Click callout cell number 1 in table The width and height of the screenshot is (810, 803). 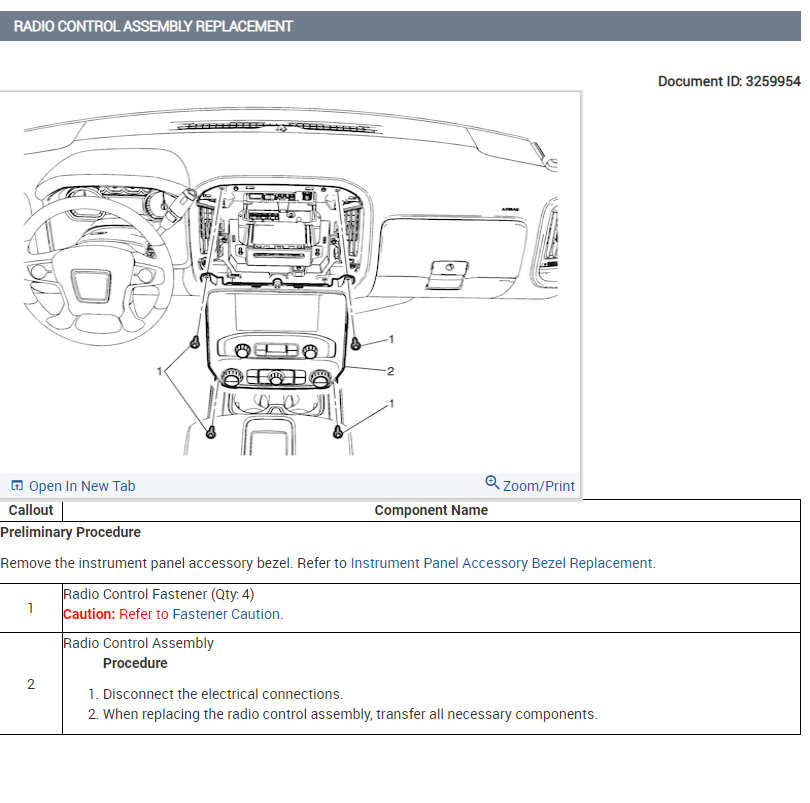(30, 608)
